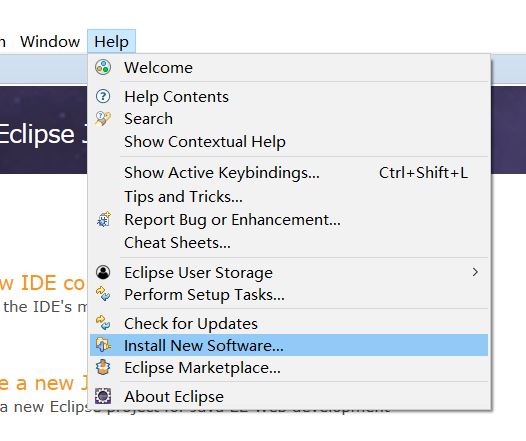This screenshot has width=526, height=441.
Task: Click the Eclipse Marketplace icon
Action: [x=103, y=367]
